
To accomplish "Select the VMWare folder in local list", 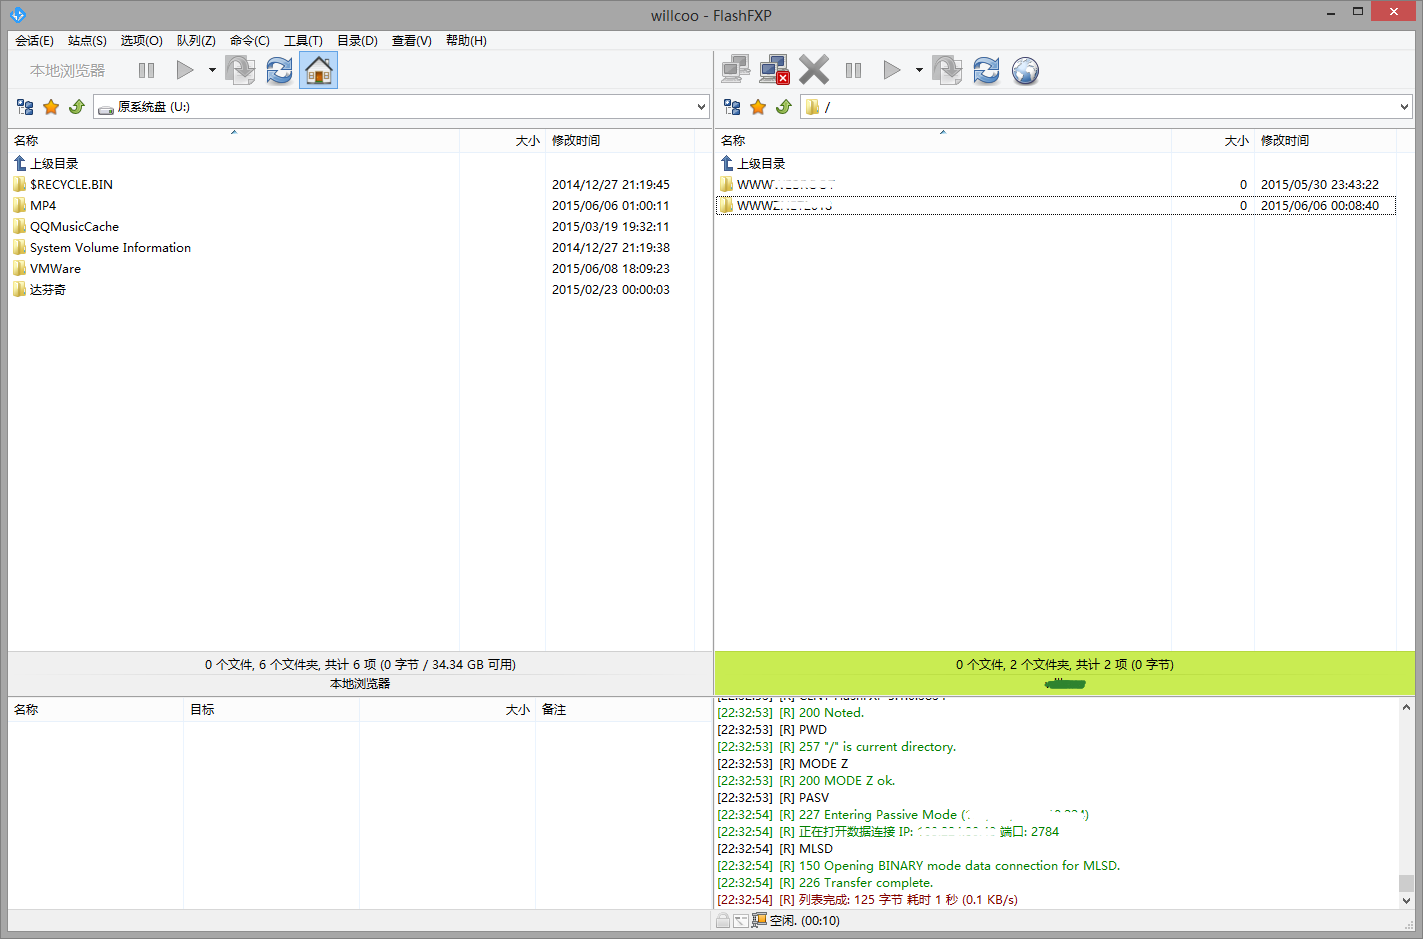I will 55,268.
